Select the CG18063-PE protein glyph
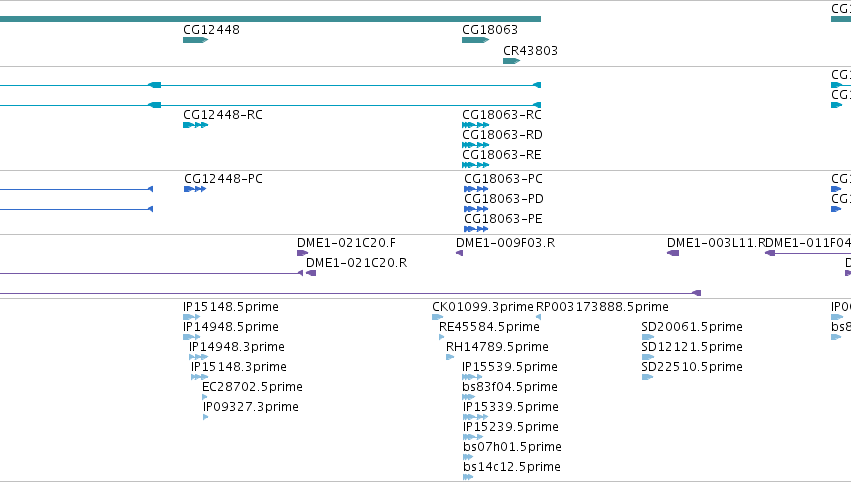The width and height of the screenshot is (851, 482). (x=476, y=229)
